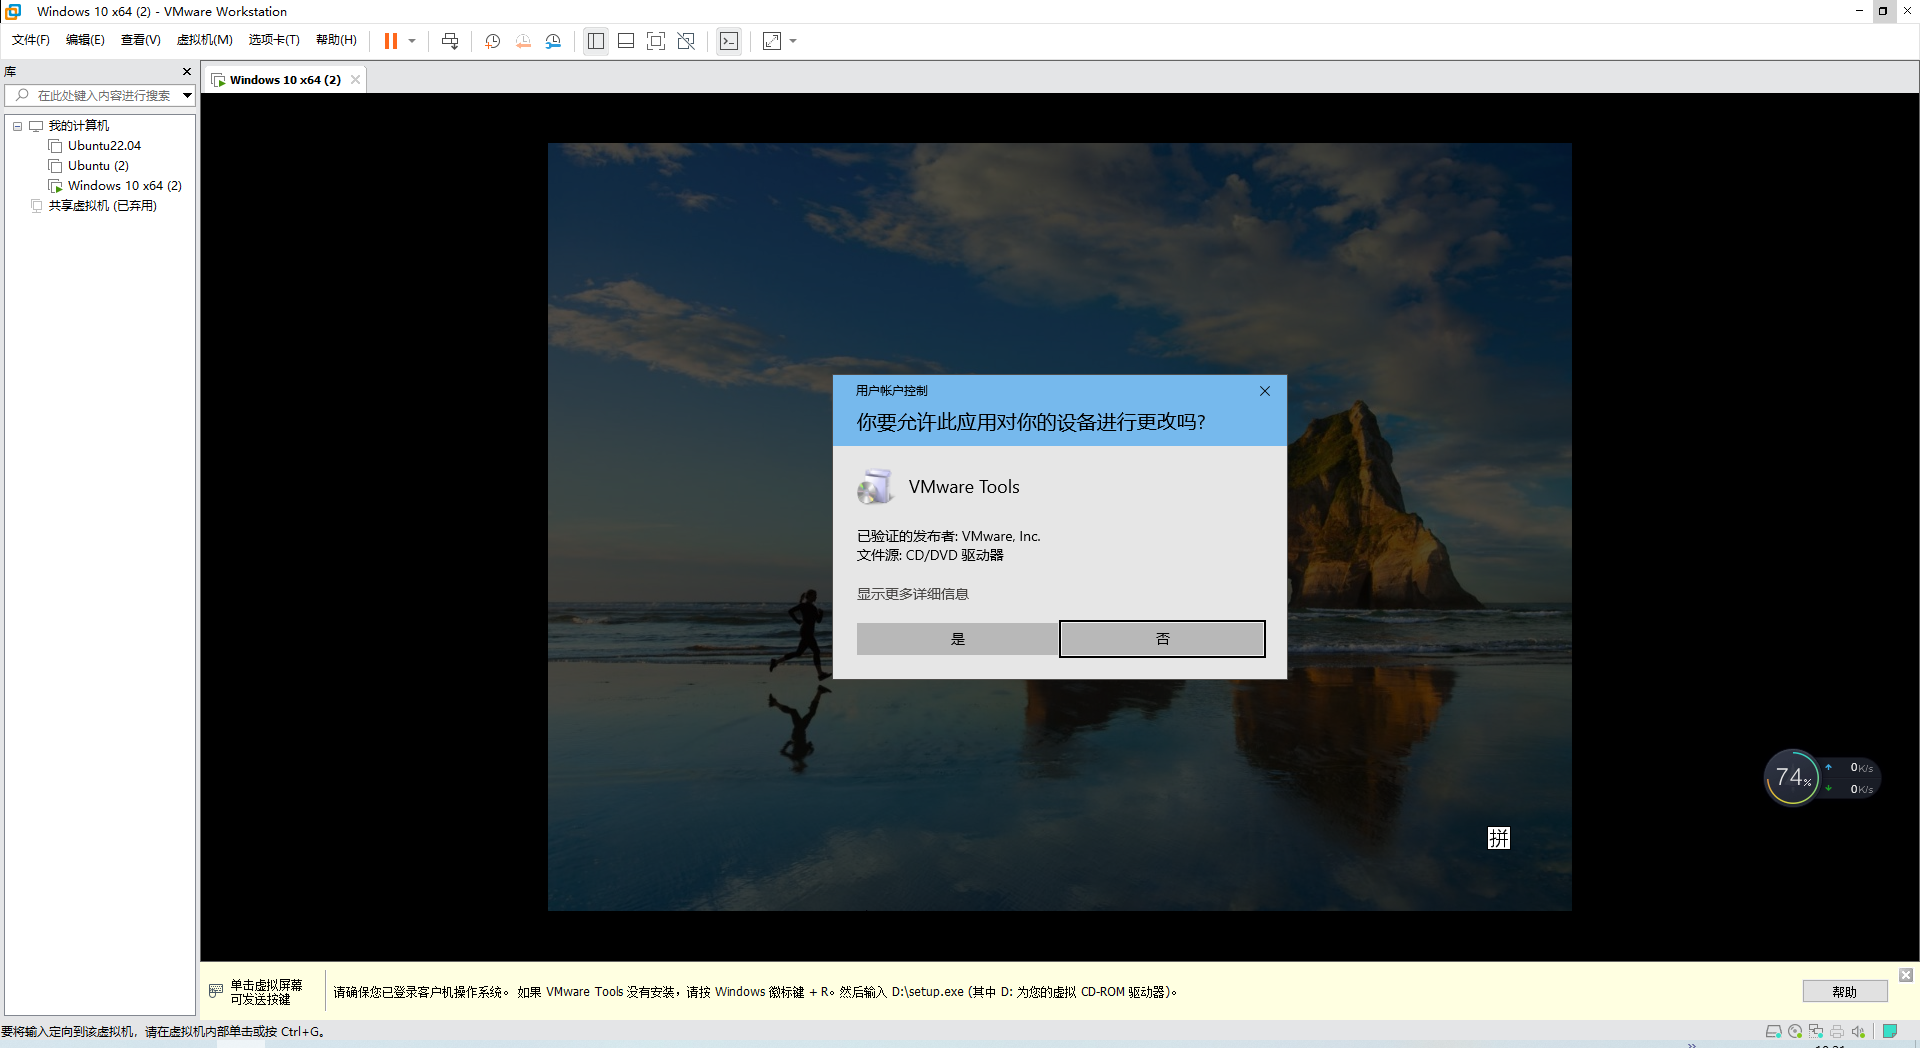
Task: Take a snapshot with the clock-plus icon
Action: 493,41
